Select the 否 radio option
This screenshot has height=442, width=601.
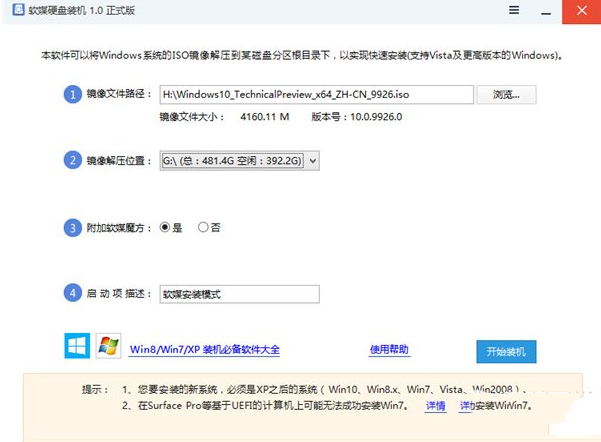pos(203,227)
